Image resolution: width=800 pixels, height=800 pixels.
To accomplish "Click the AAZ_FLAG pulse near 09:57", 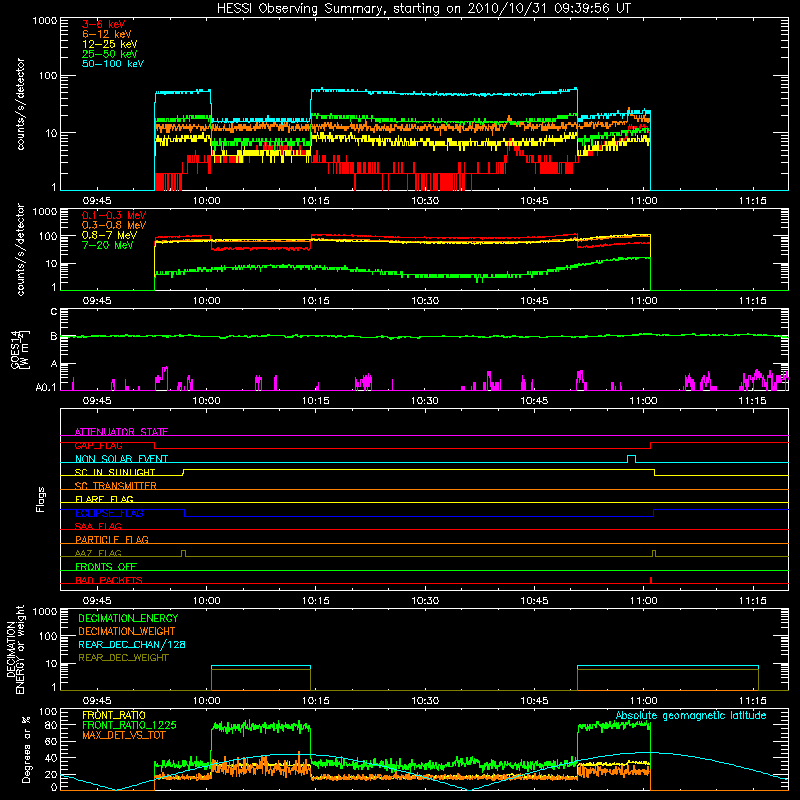I will tap(184, 553).
